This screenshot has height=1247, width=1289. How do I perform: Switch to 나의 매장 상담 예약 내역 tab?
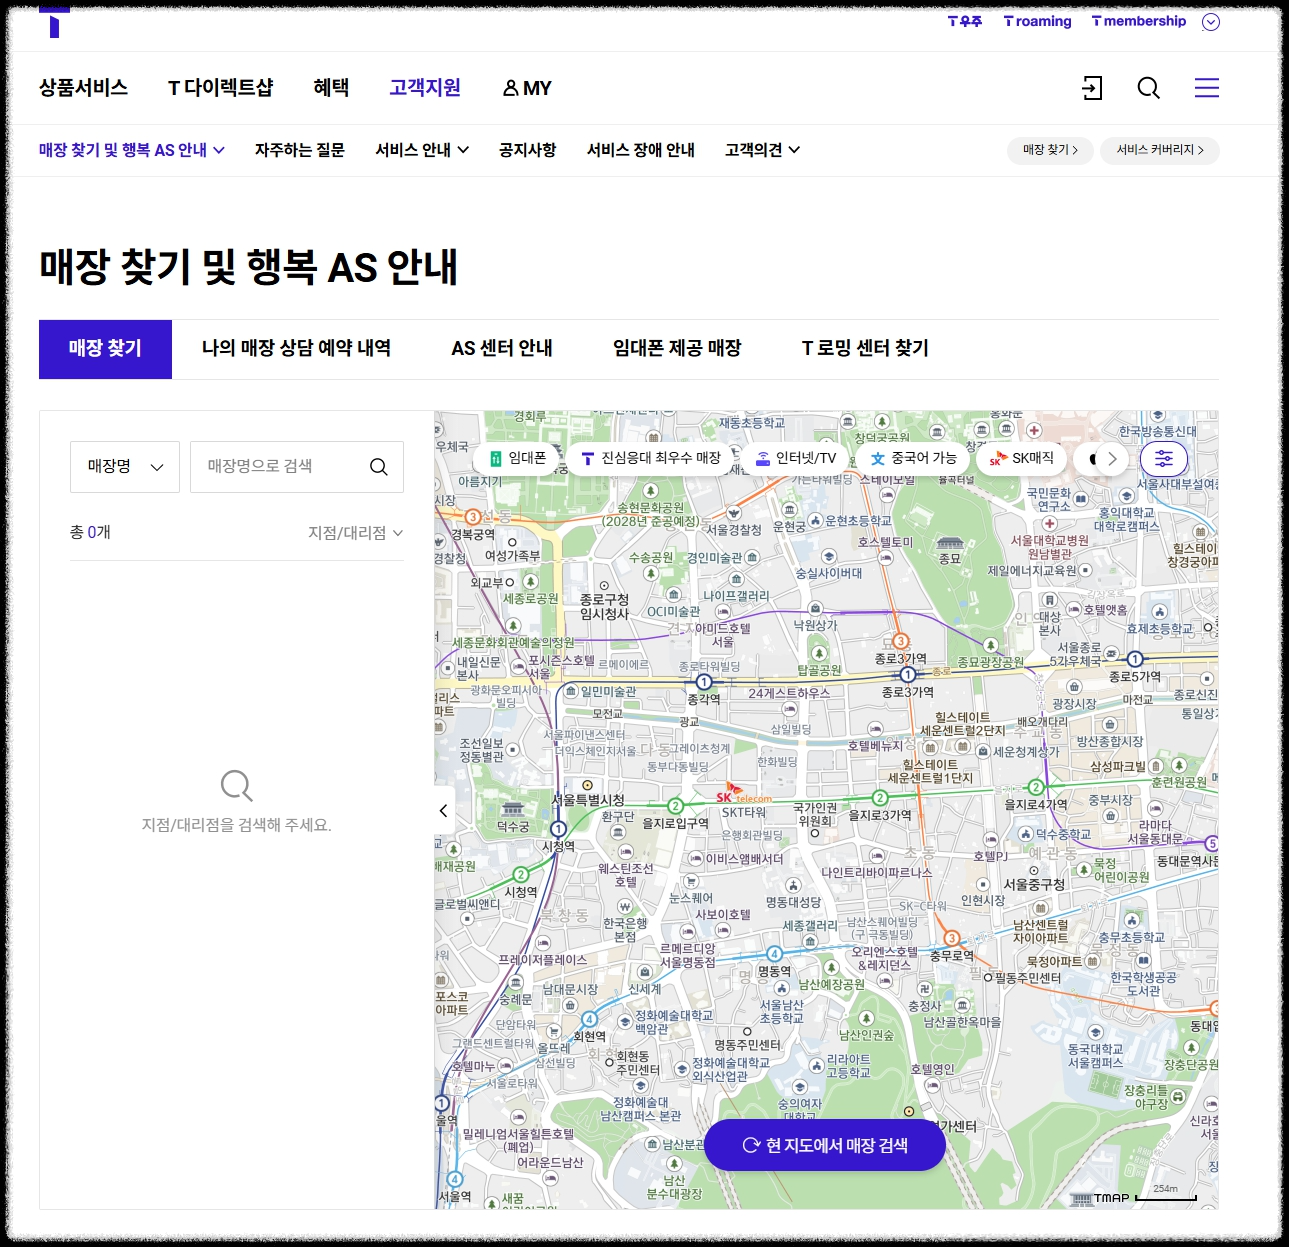click(x=296, y=348)
